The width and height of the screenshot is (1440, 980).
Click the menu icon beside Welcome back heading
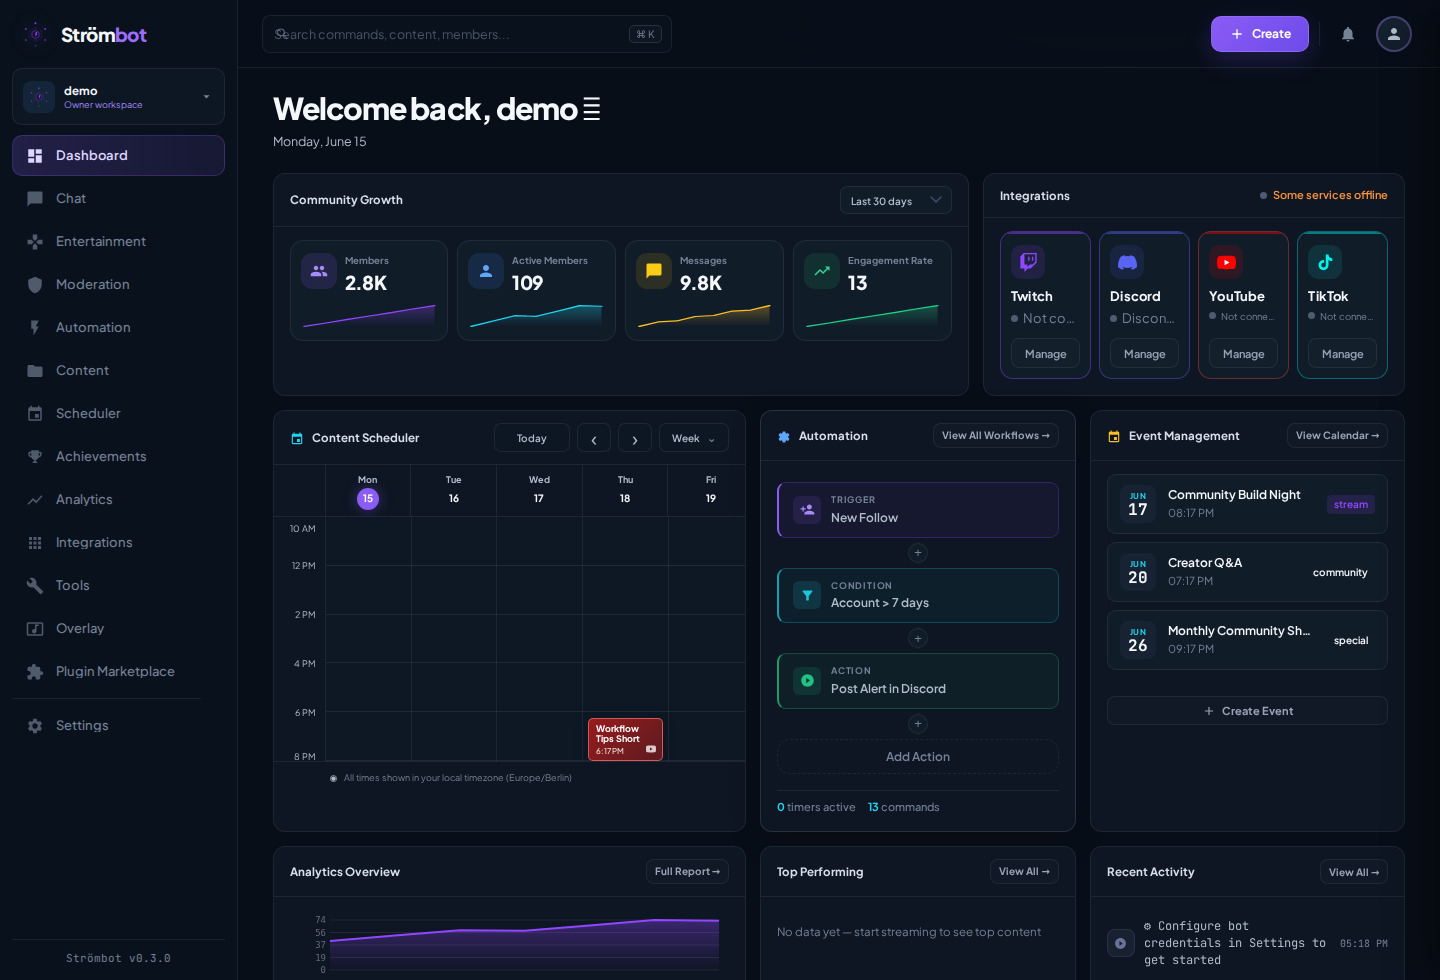tap(592, 109)
